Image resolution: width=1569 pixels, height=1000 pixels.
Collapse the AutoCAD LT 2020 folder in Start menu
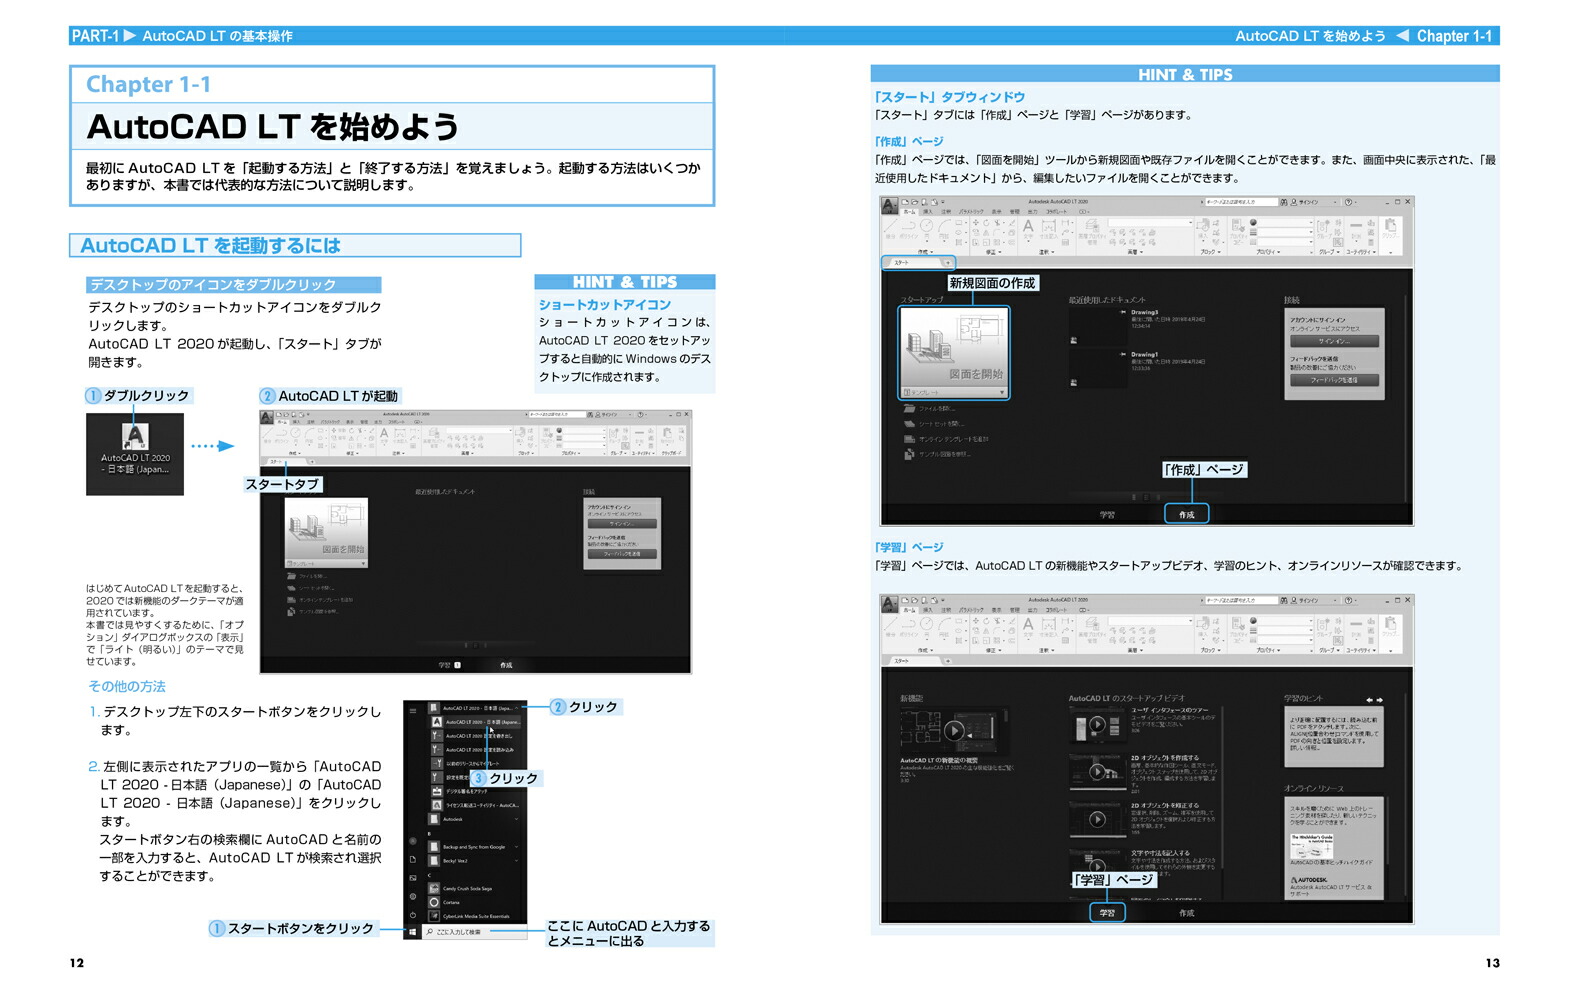pos(516,707)
